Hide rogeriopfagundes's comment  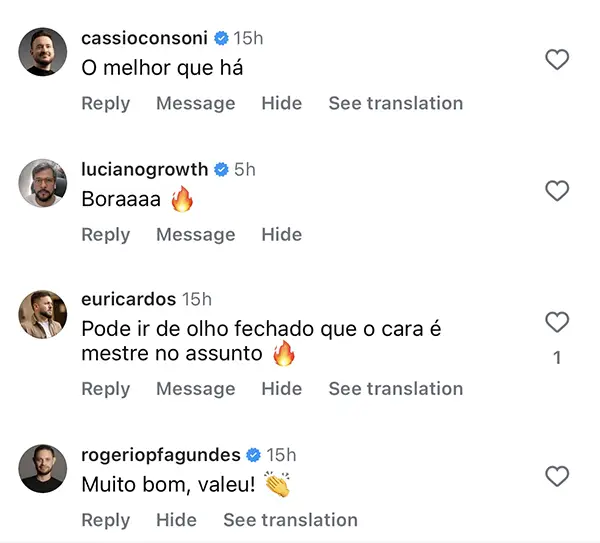[176, 520]
